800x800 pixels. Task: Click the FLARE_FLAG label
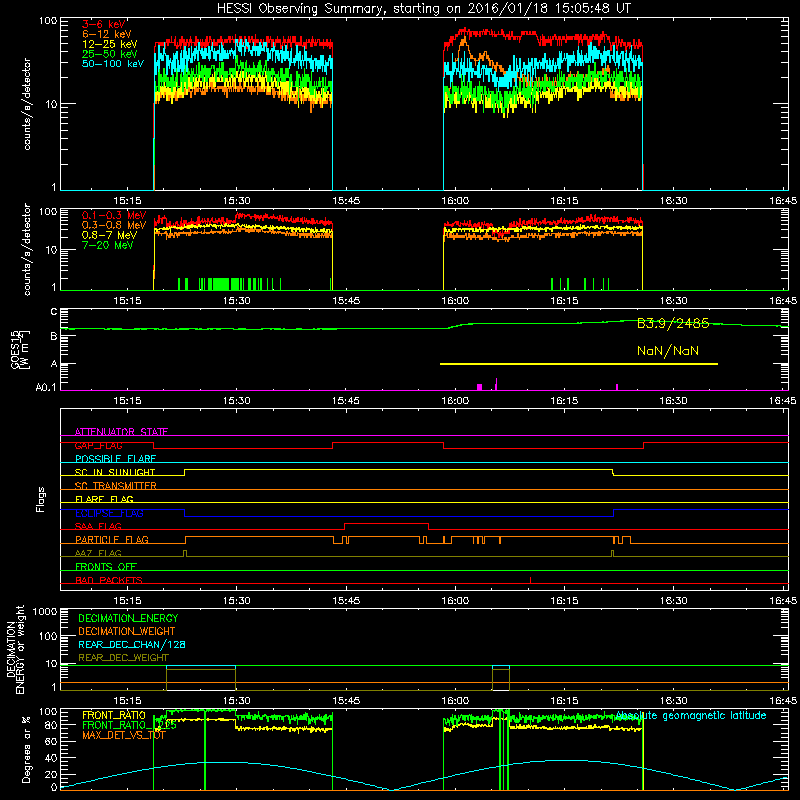(x=104, y=499)
